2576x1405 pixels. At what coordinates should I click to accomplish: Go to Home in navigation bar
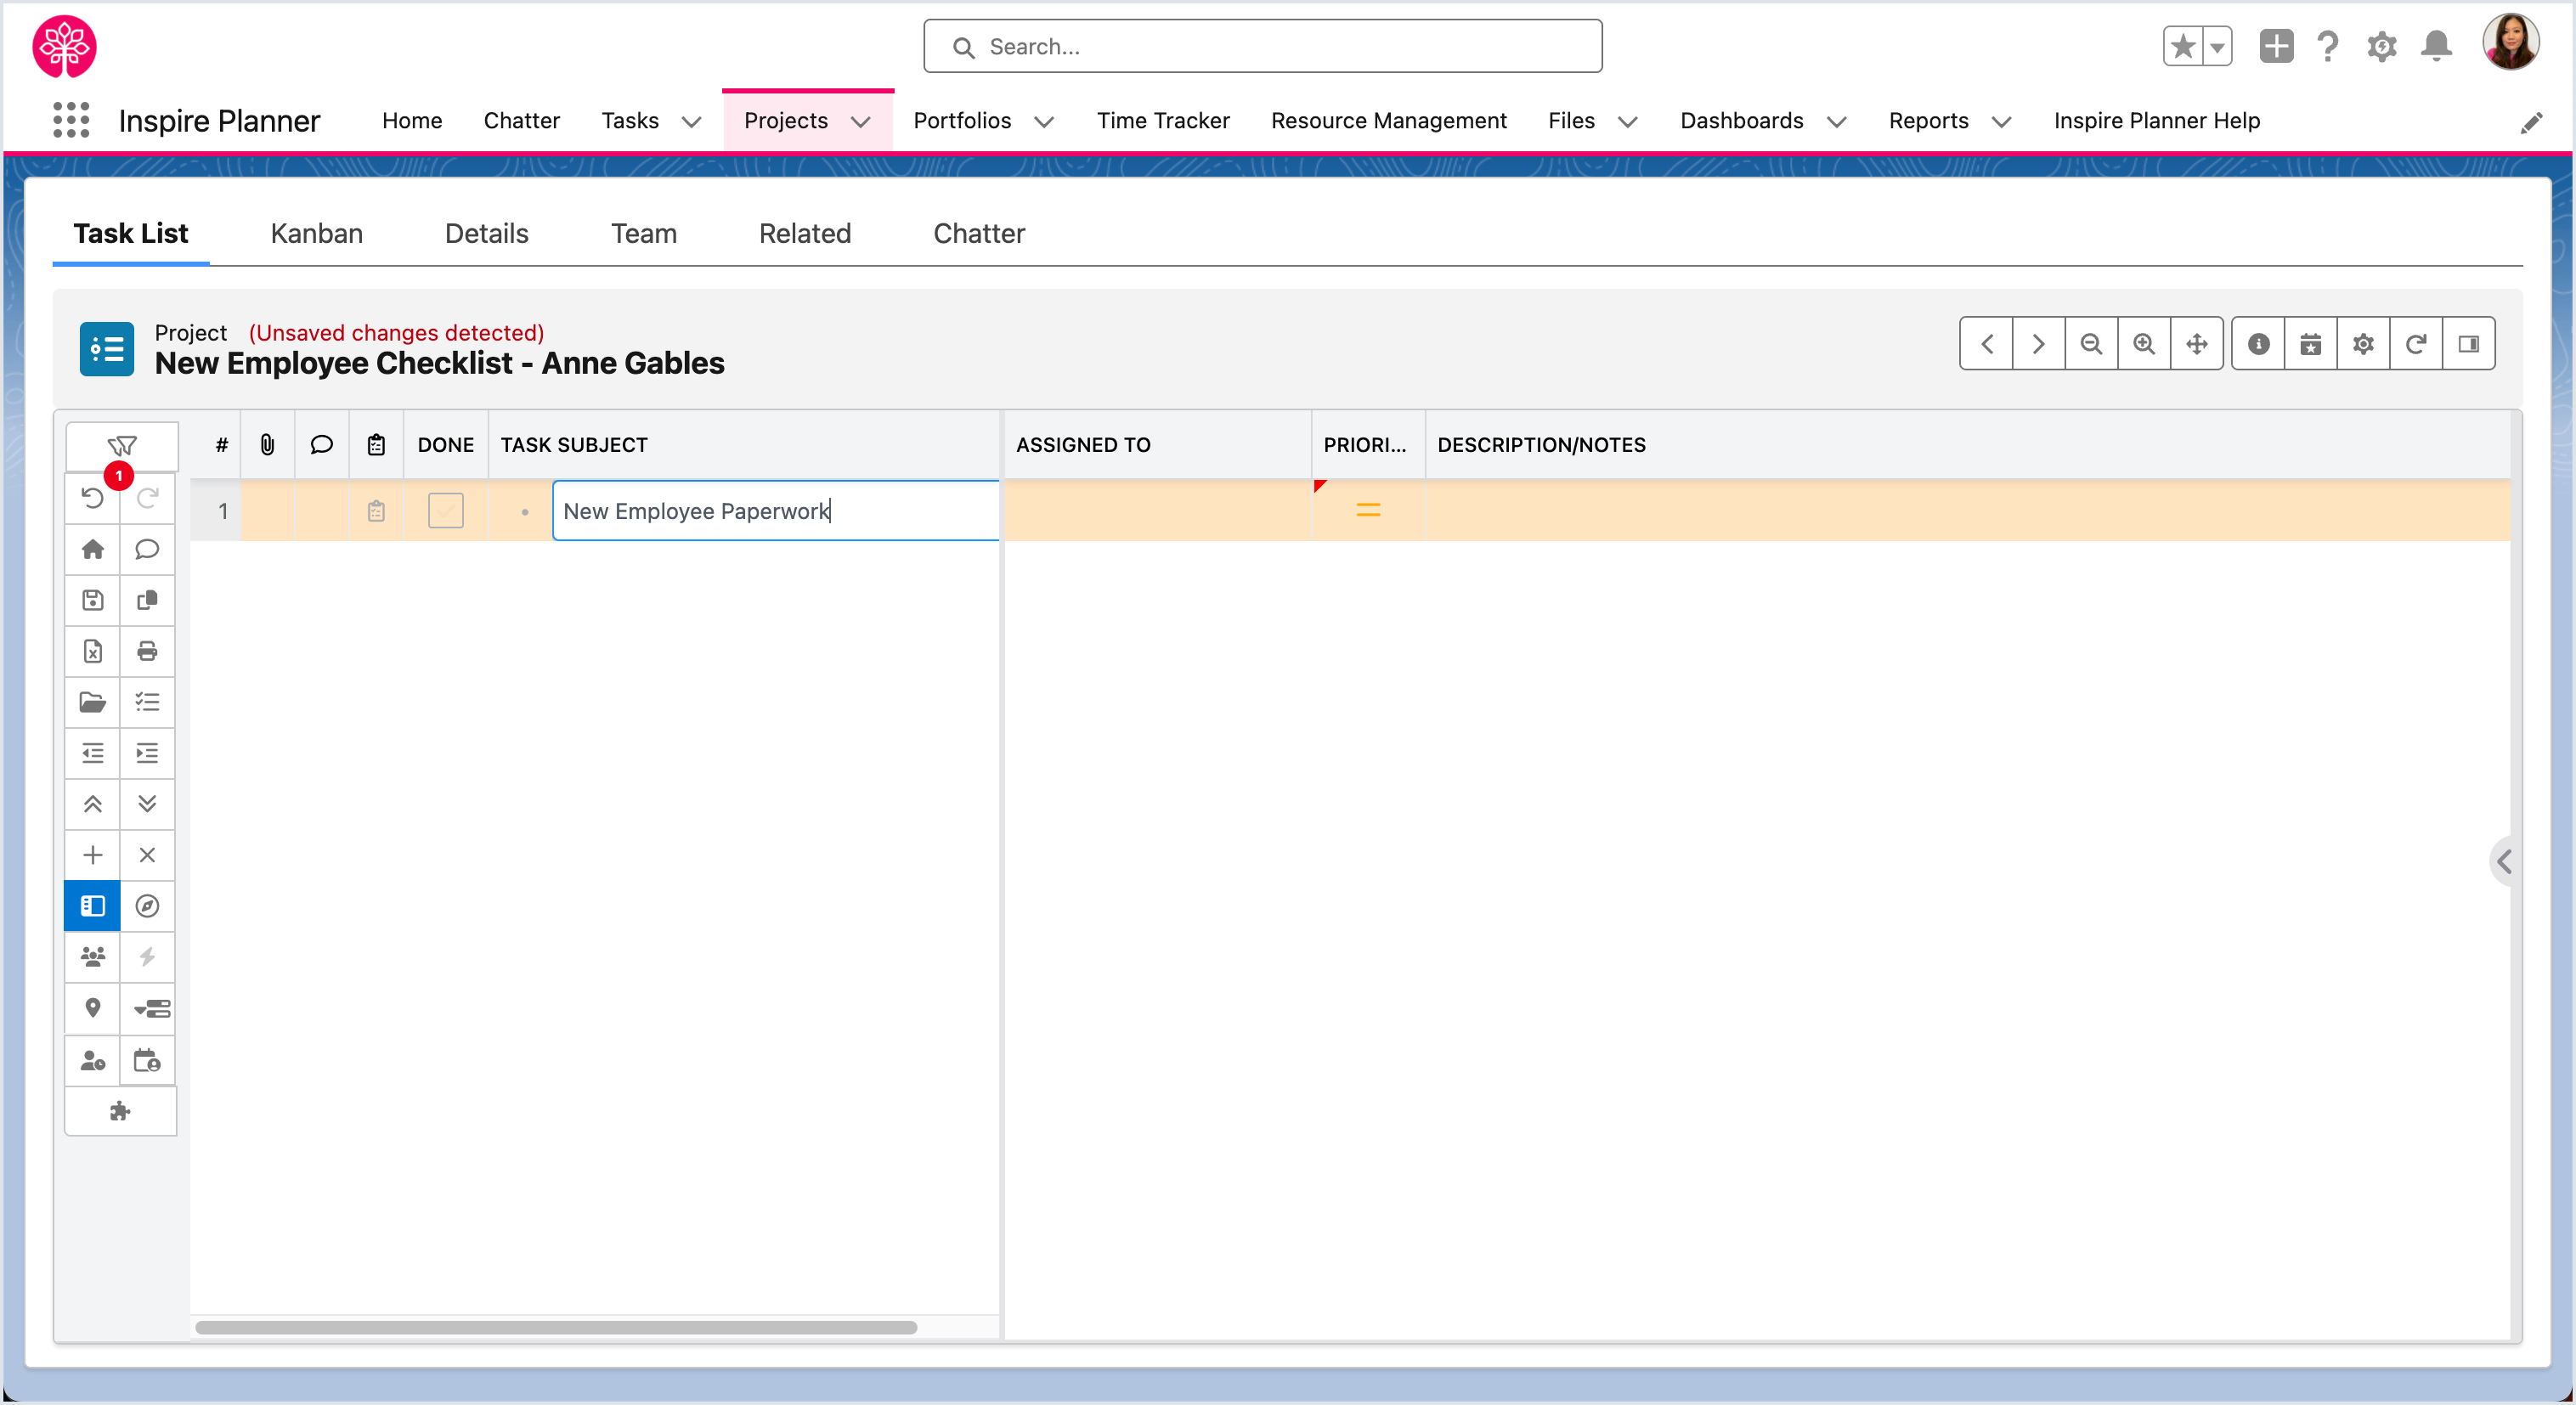412,121
